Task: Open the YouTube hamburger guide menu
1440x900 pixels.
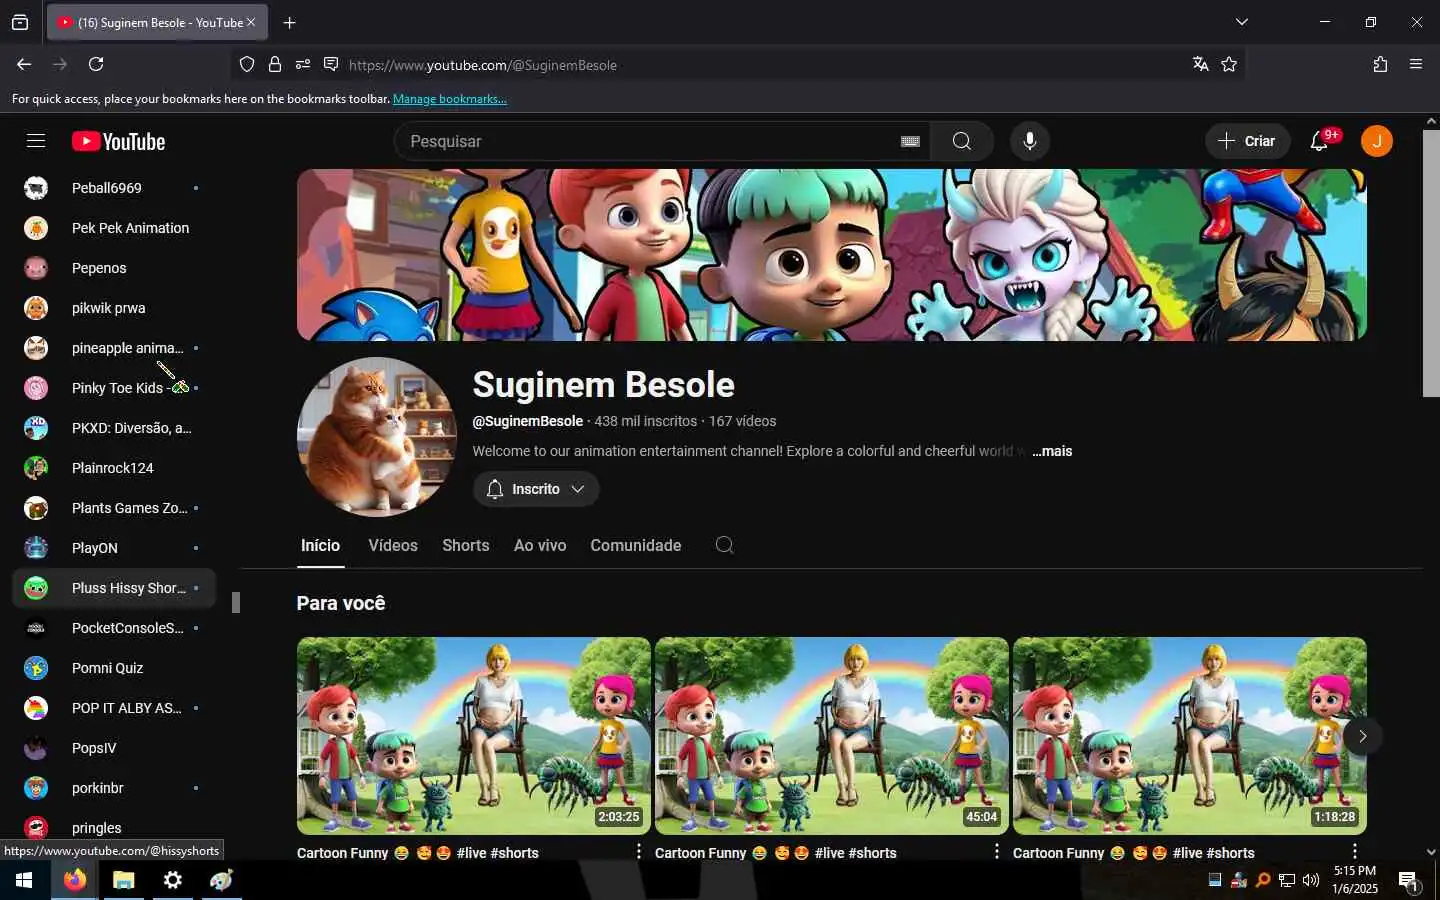Action: (36, 141)
